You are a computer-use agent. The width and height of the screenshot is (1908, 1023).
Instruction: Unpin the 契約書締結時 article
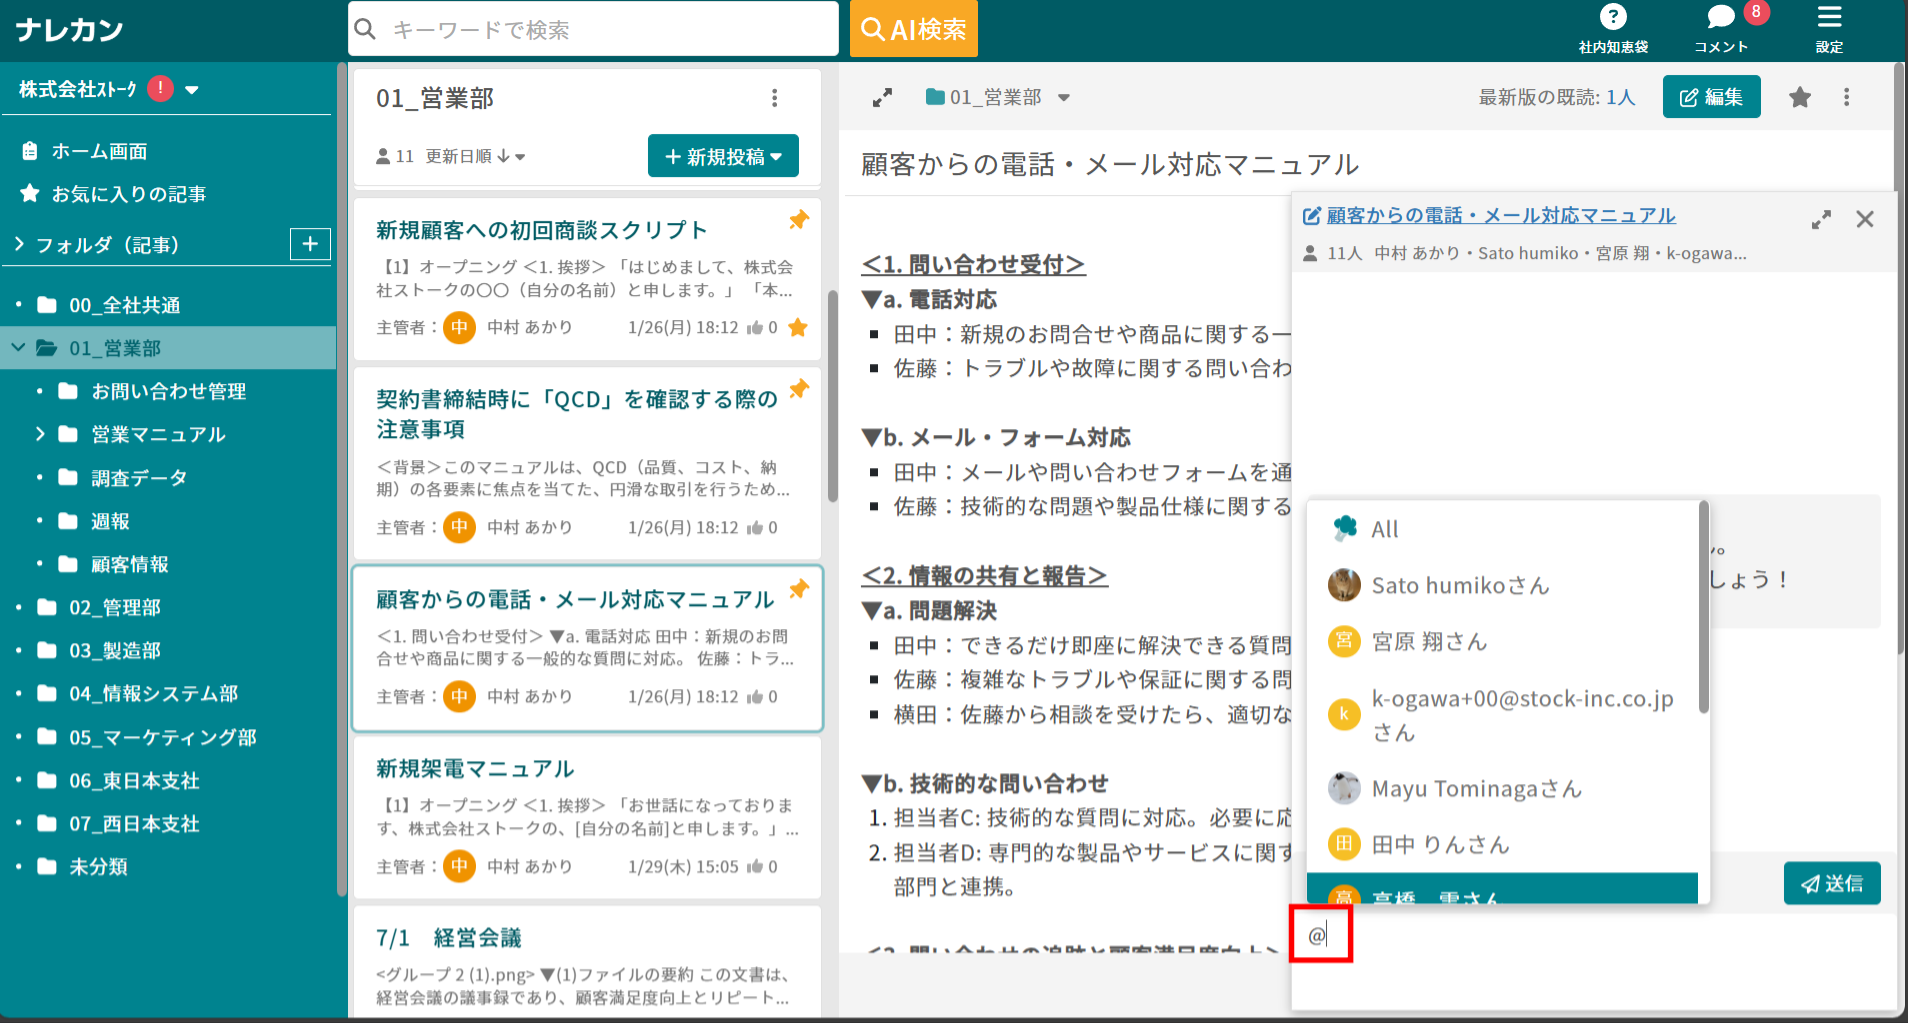point(798,390)
